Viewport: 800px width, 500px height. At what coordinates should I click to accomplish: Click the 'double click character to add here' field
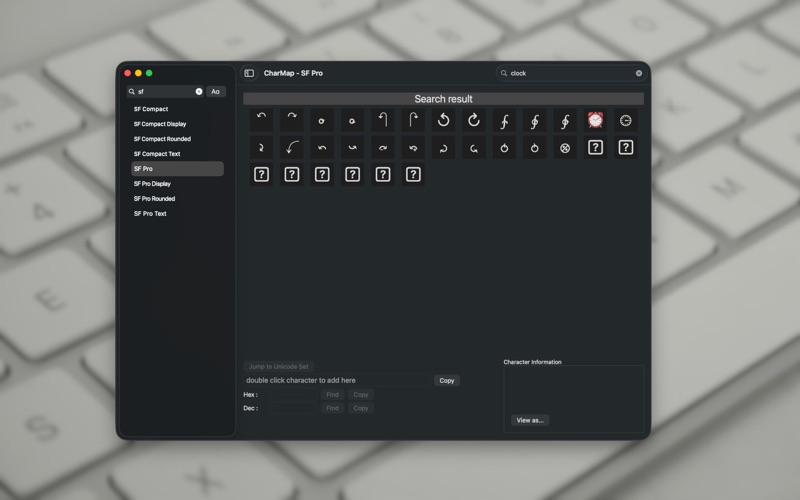(x=336, y=380)
